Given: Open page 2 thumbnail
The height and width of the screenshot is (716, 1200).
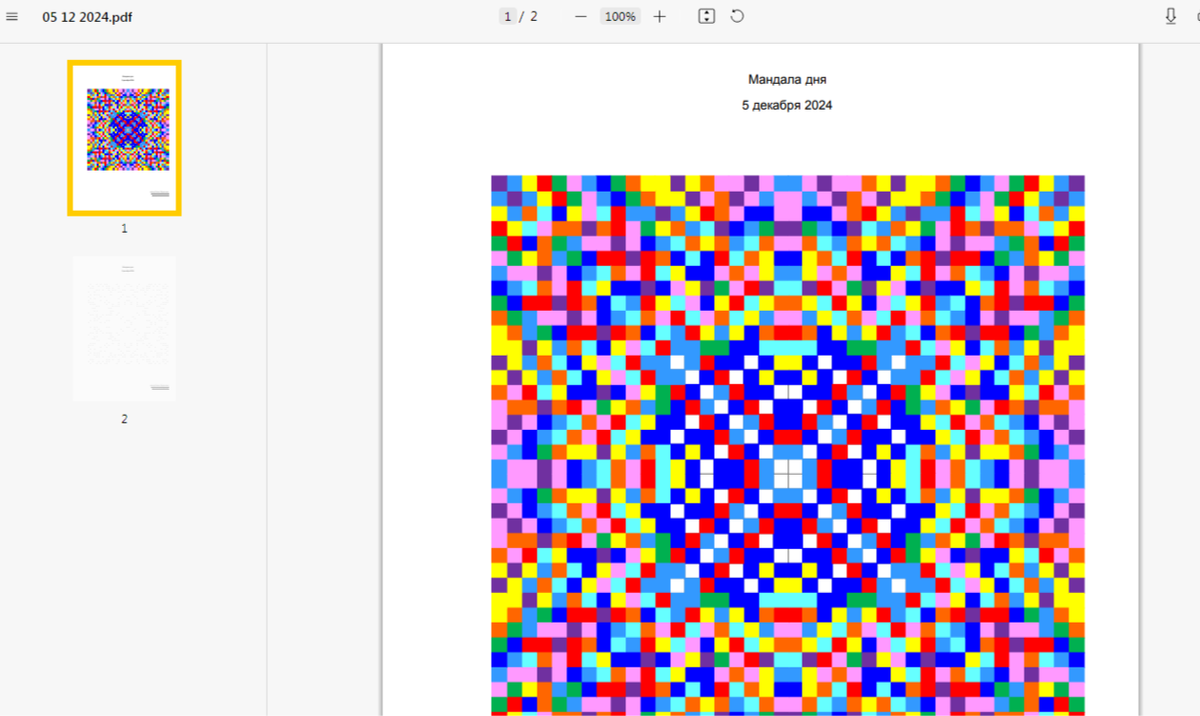Looking at the screenshot, I should pyautogui.click(x=124, y=328).
